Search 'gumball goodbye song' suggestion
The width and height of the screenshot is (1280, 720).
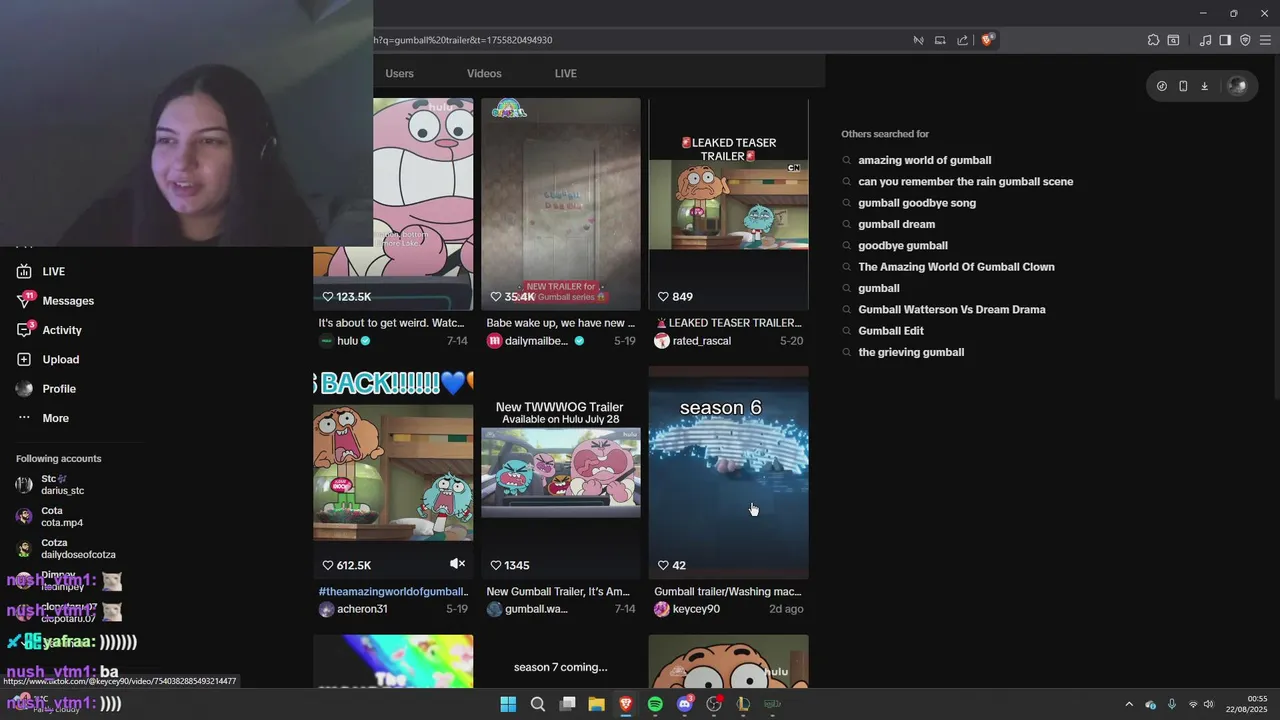point(916,203)
